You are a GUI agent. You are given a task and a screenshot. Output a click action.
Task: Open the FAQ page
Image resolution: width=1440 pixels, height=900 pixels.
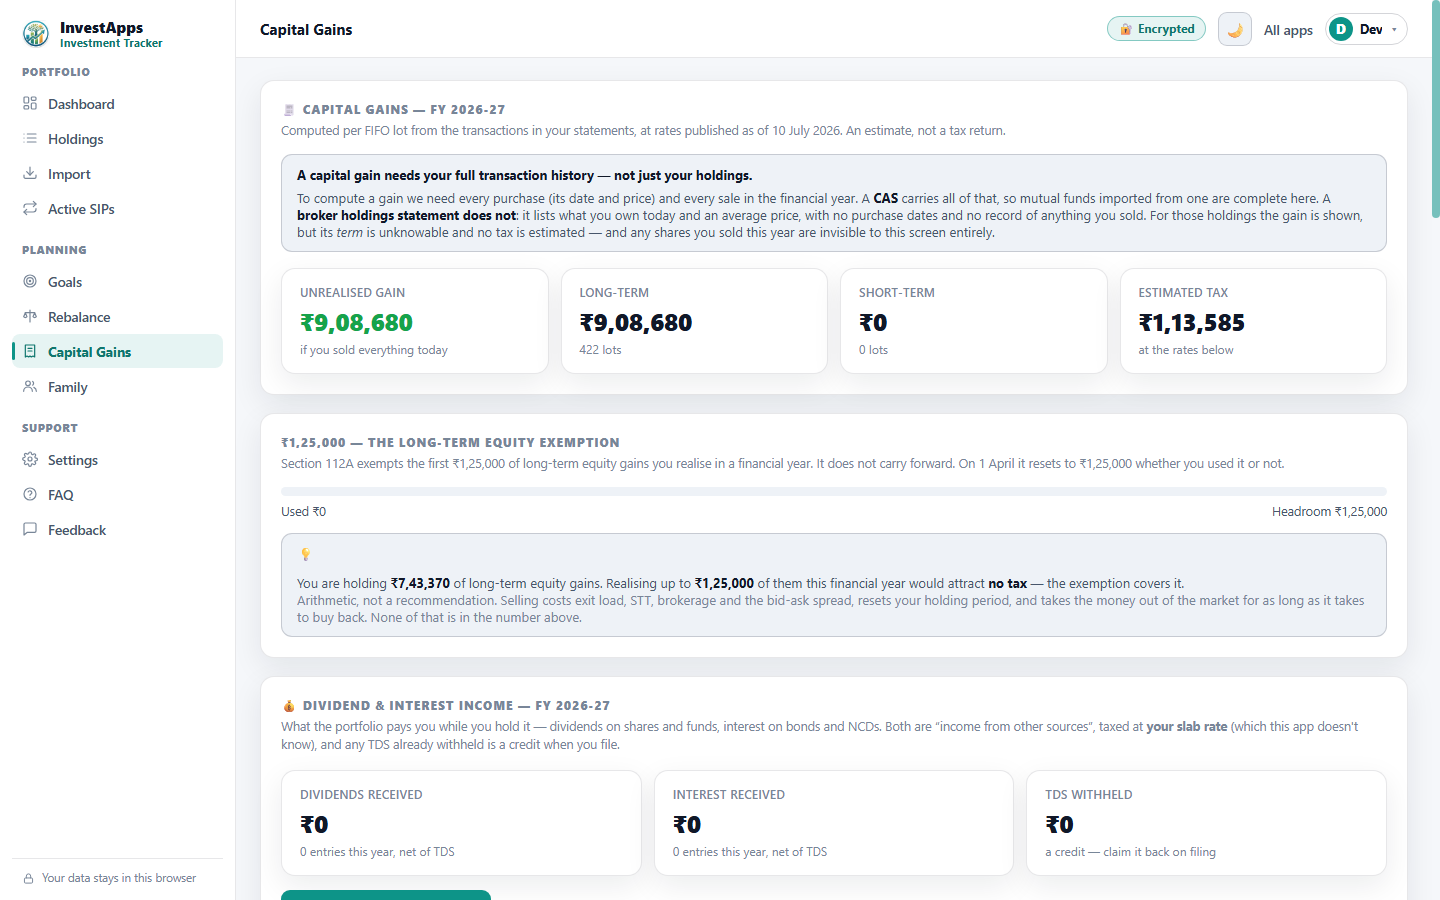coord(117,495)
